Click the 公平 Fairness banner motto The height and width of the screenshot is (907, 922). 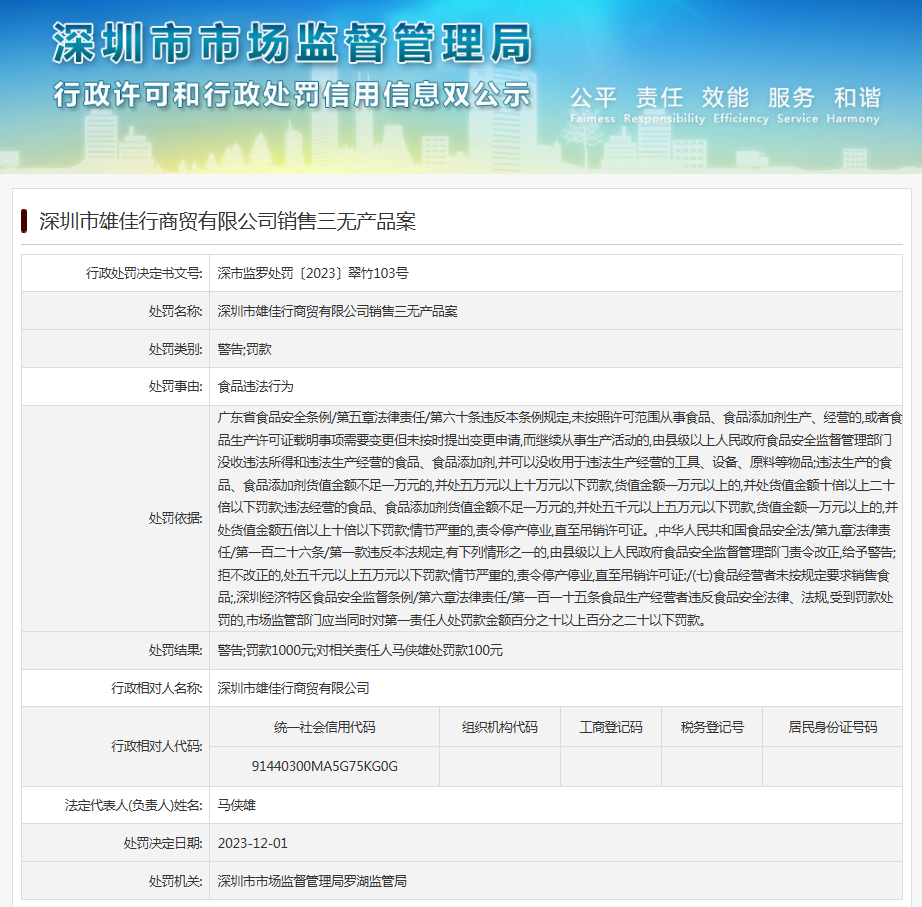click(x=593, y=105)
